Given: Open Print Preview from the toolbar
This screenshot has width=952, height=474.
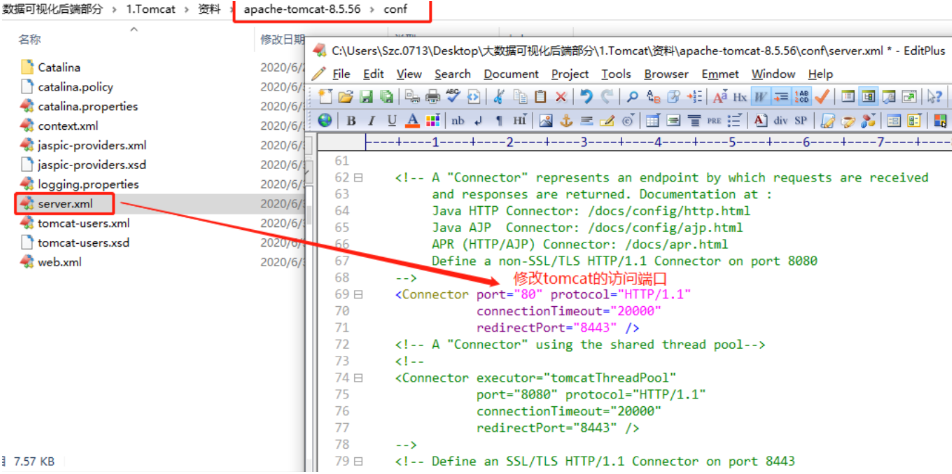Looking at the screenshot, I should [x=412, y=96].
